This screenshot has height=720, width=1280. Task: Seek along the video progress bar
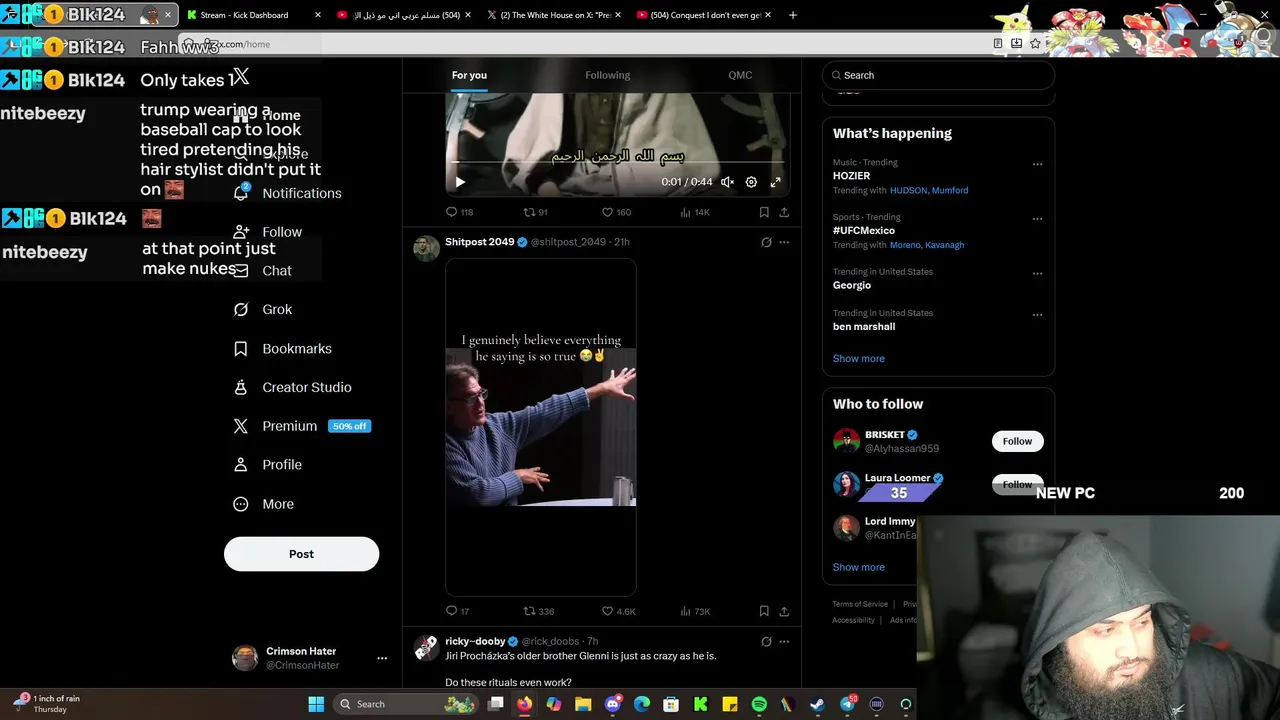(x=617, y=163)
